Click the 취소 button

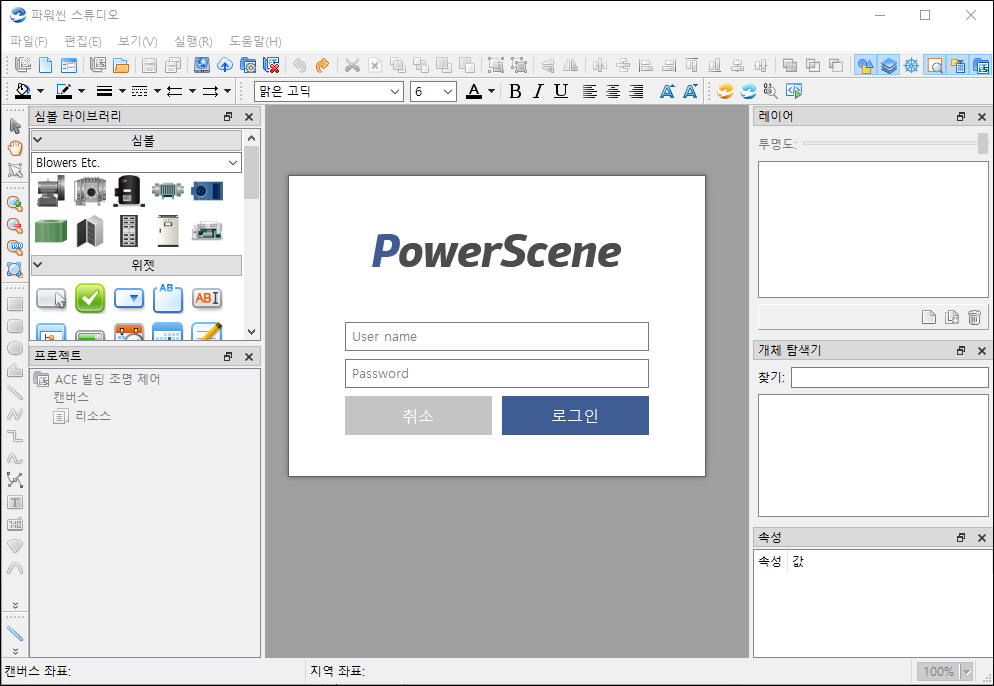(x=418, y=415)
